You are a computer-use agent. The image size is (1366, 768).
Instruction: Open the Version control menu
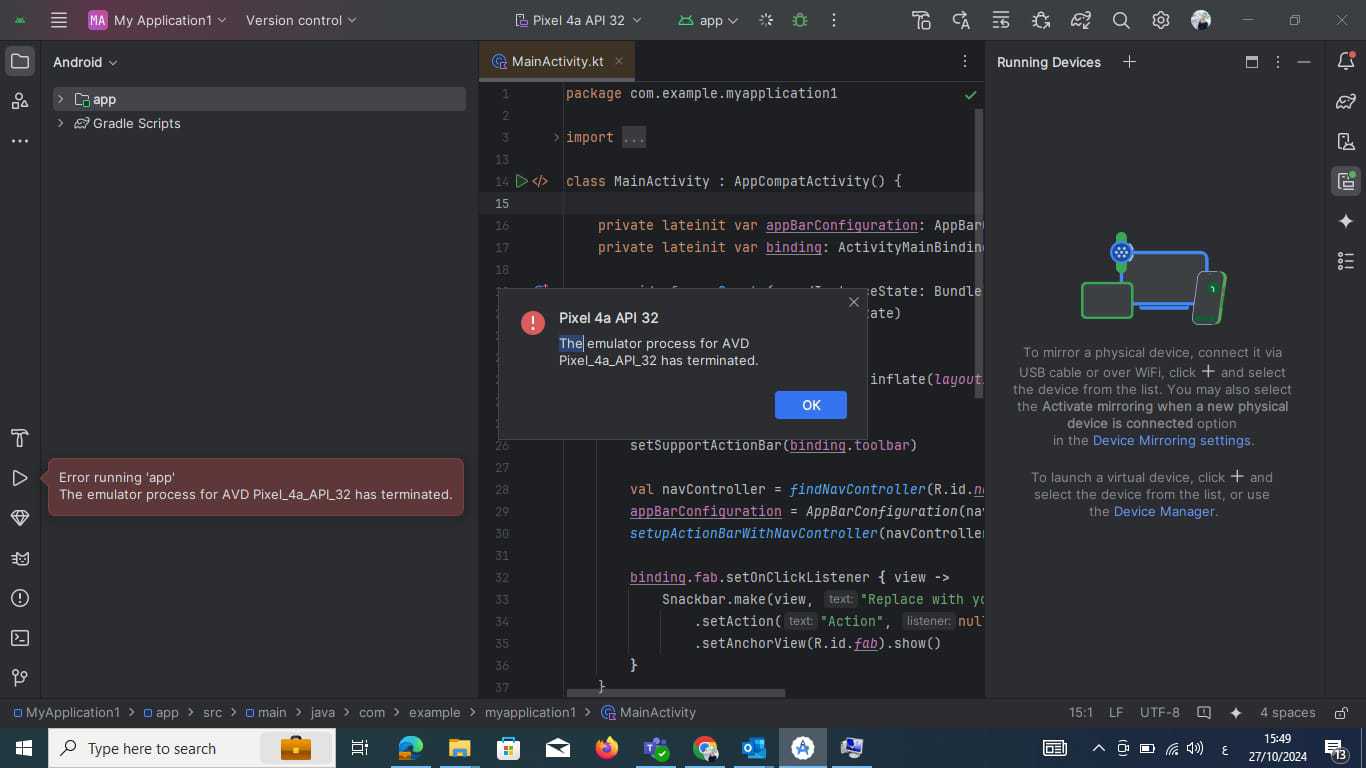pyautogui.click(x=301, y=20)
